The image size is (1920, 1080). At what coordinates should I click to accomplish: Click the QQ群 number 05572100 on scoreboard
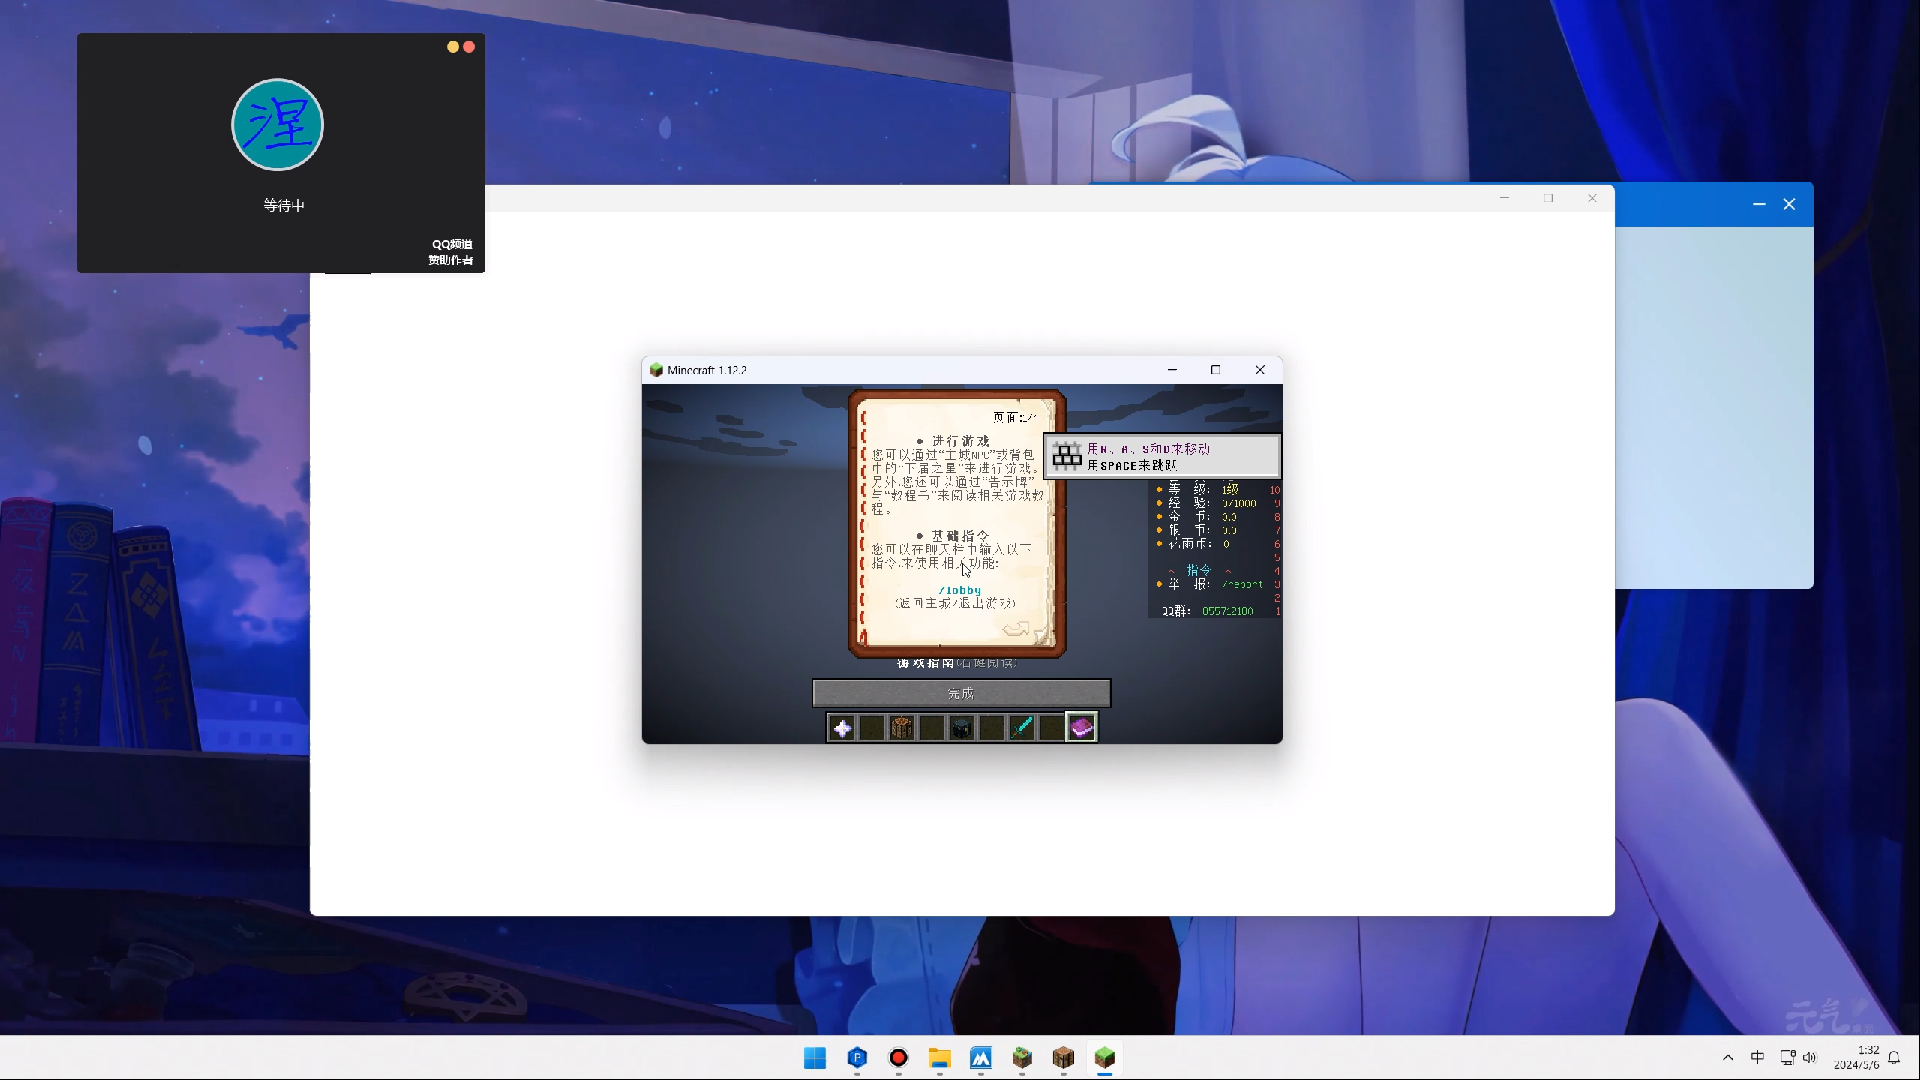coord(1228,611)
